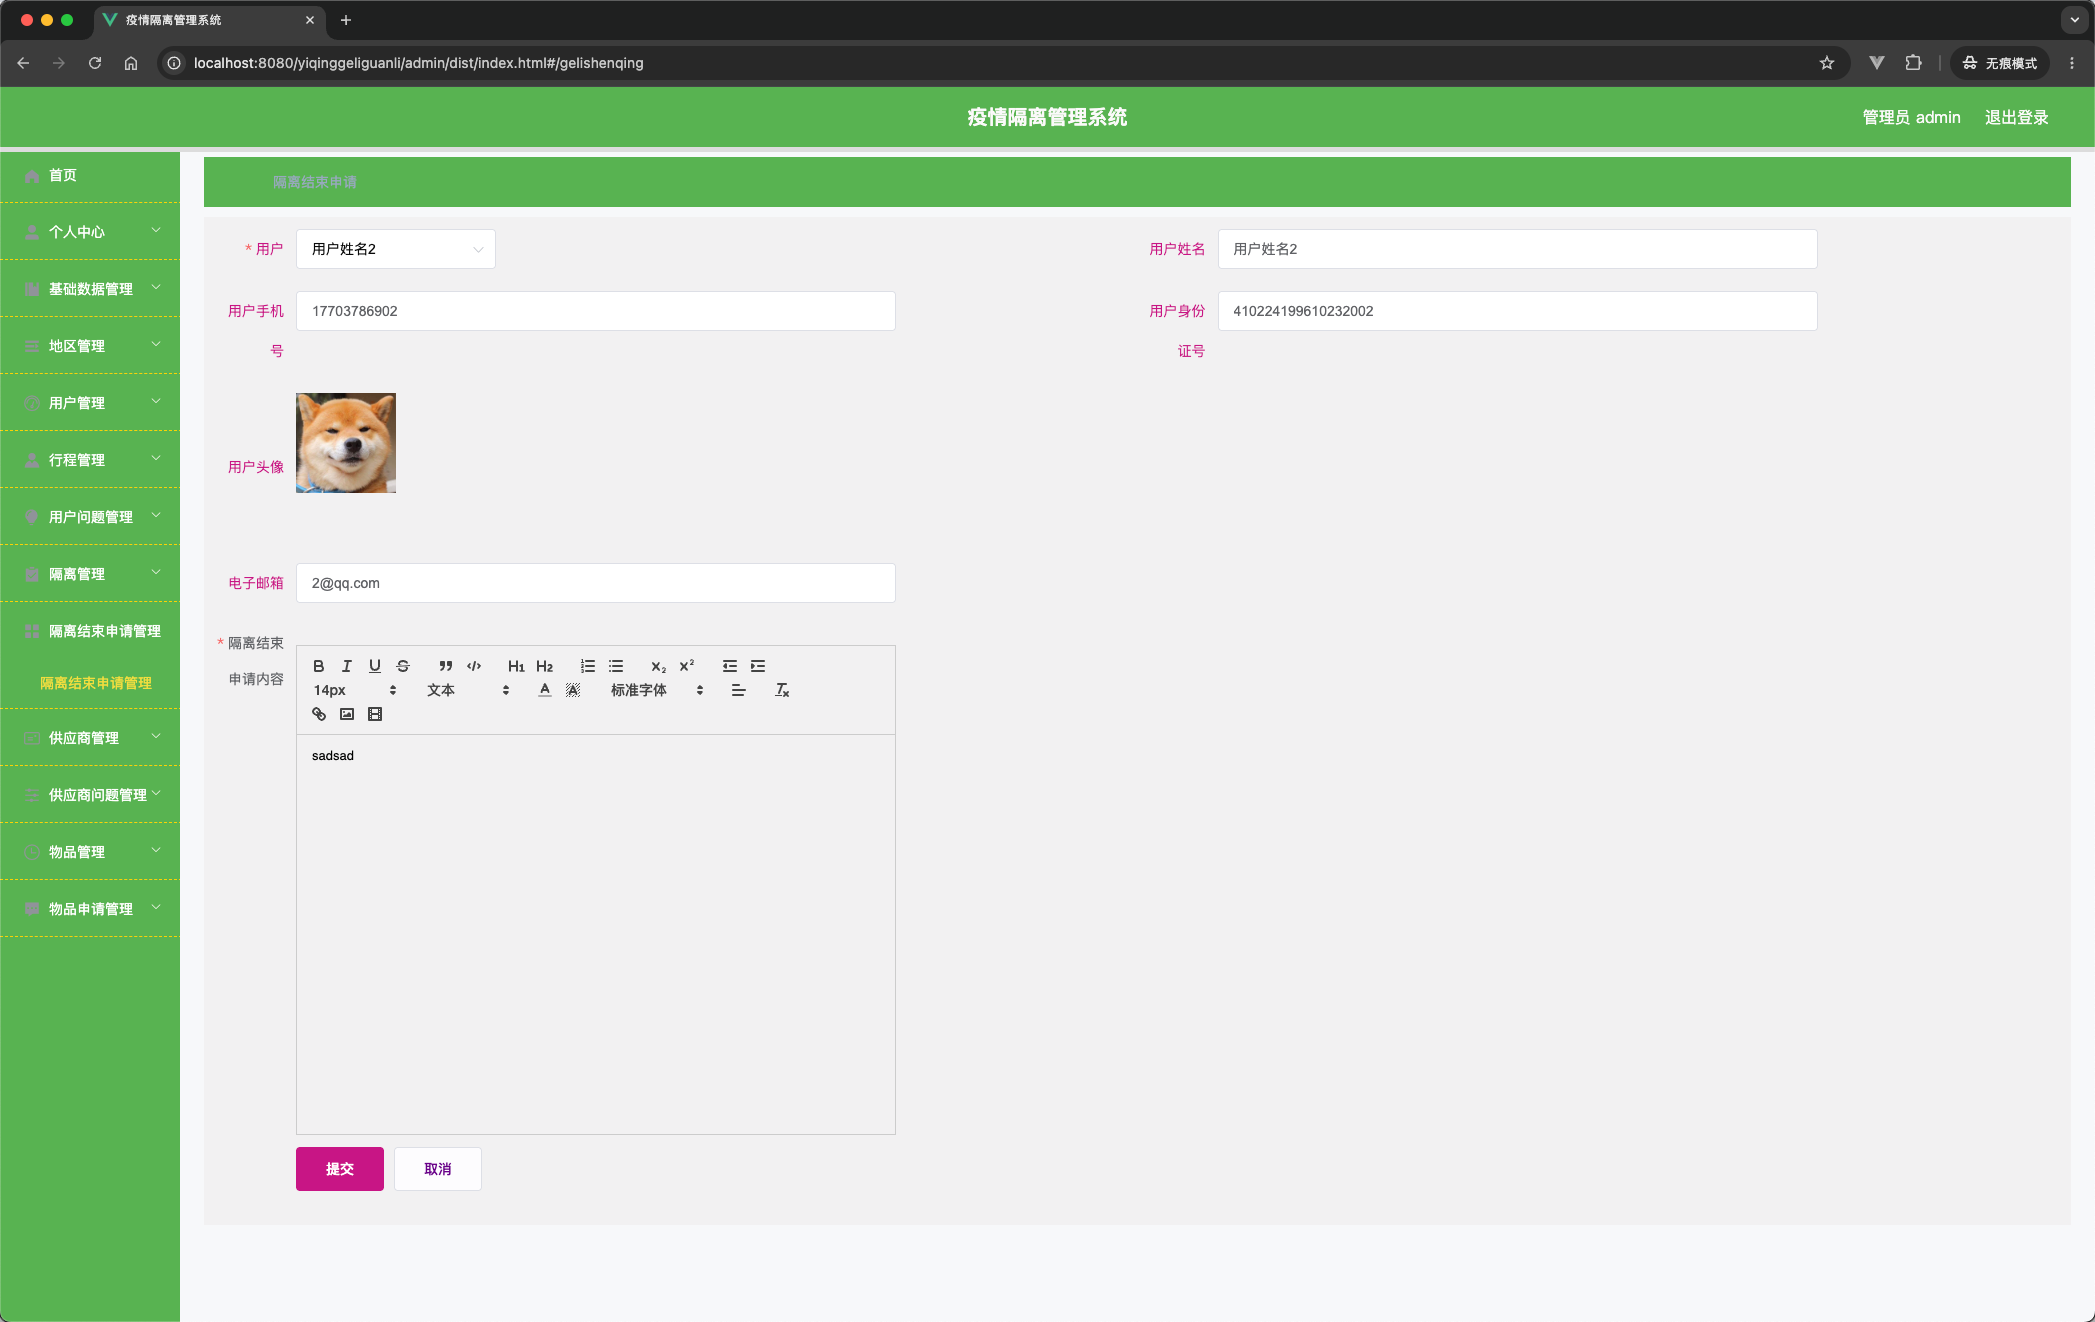Expand the 个人中心 sidebar menu
The width and height of the screenshot is (2095, 1322).
(x=90, y=232)
